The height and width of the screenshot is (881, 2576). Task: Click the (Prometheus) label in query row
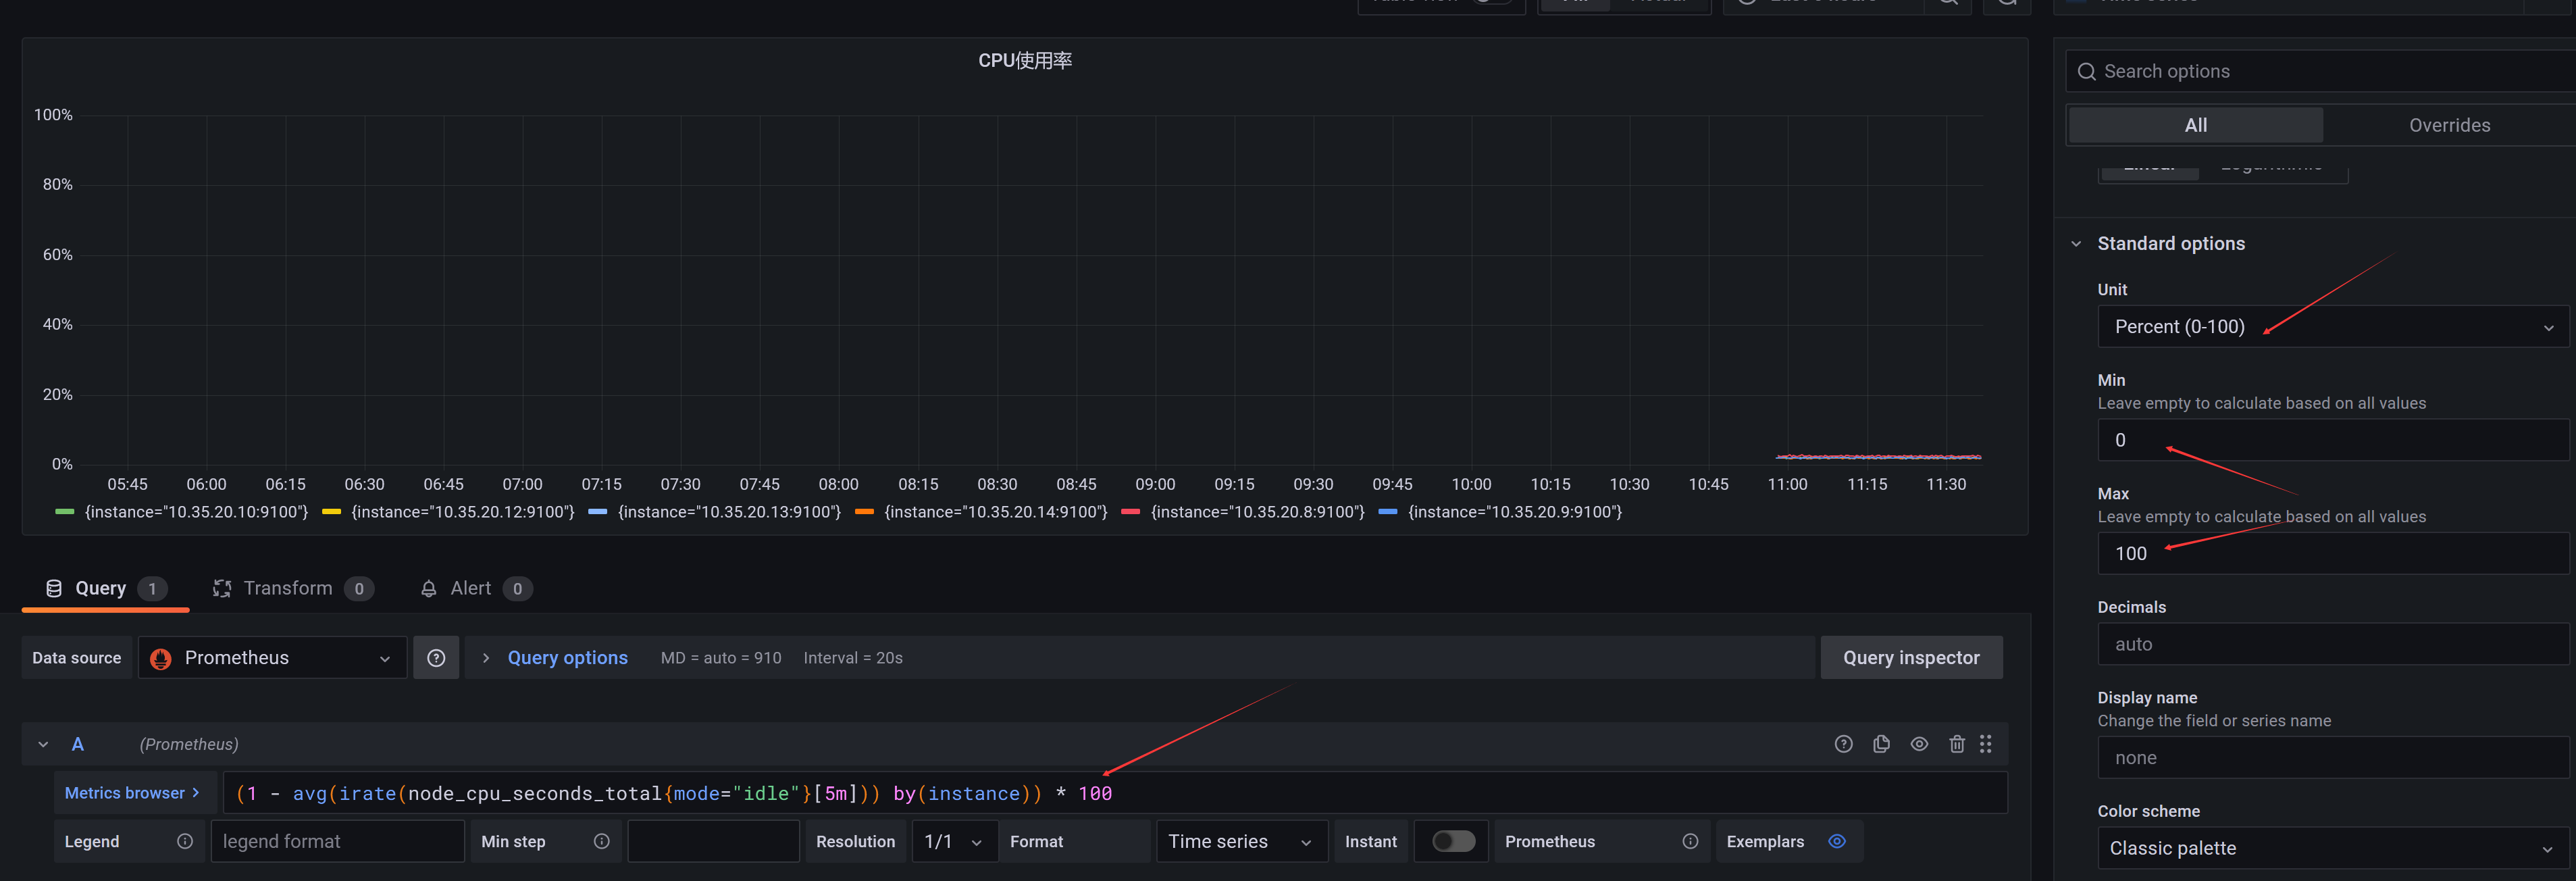(x=189, y=745)
